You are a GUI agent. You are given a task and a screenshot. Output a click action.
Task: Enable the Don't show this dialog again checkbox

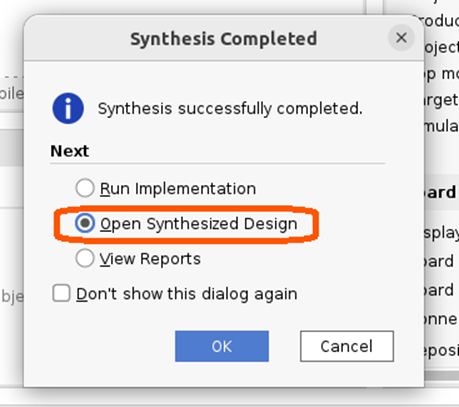[61, 293]
